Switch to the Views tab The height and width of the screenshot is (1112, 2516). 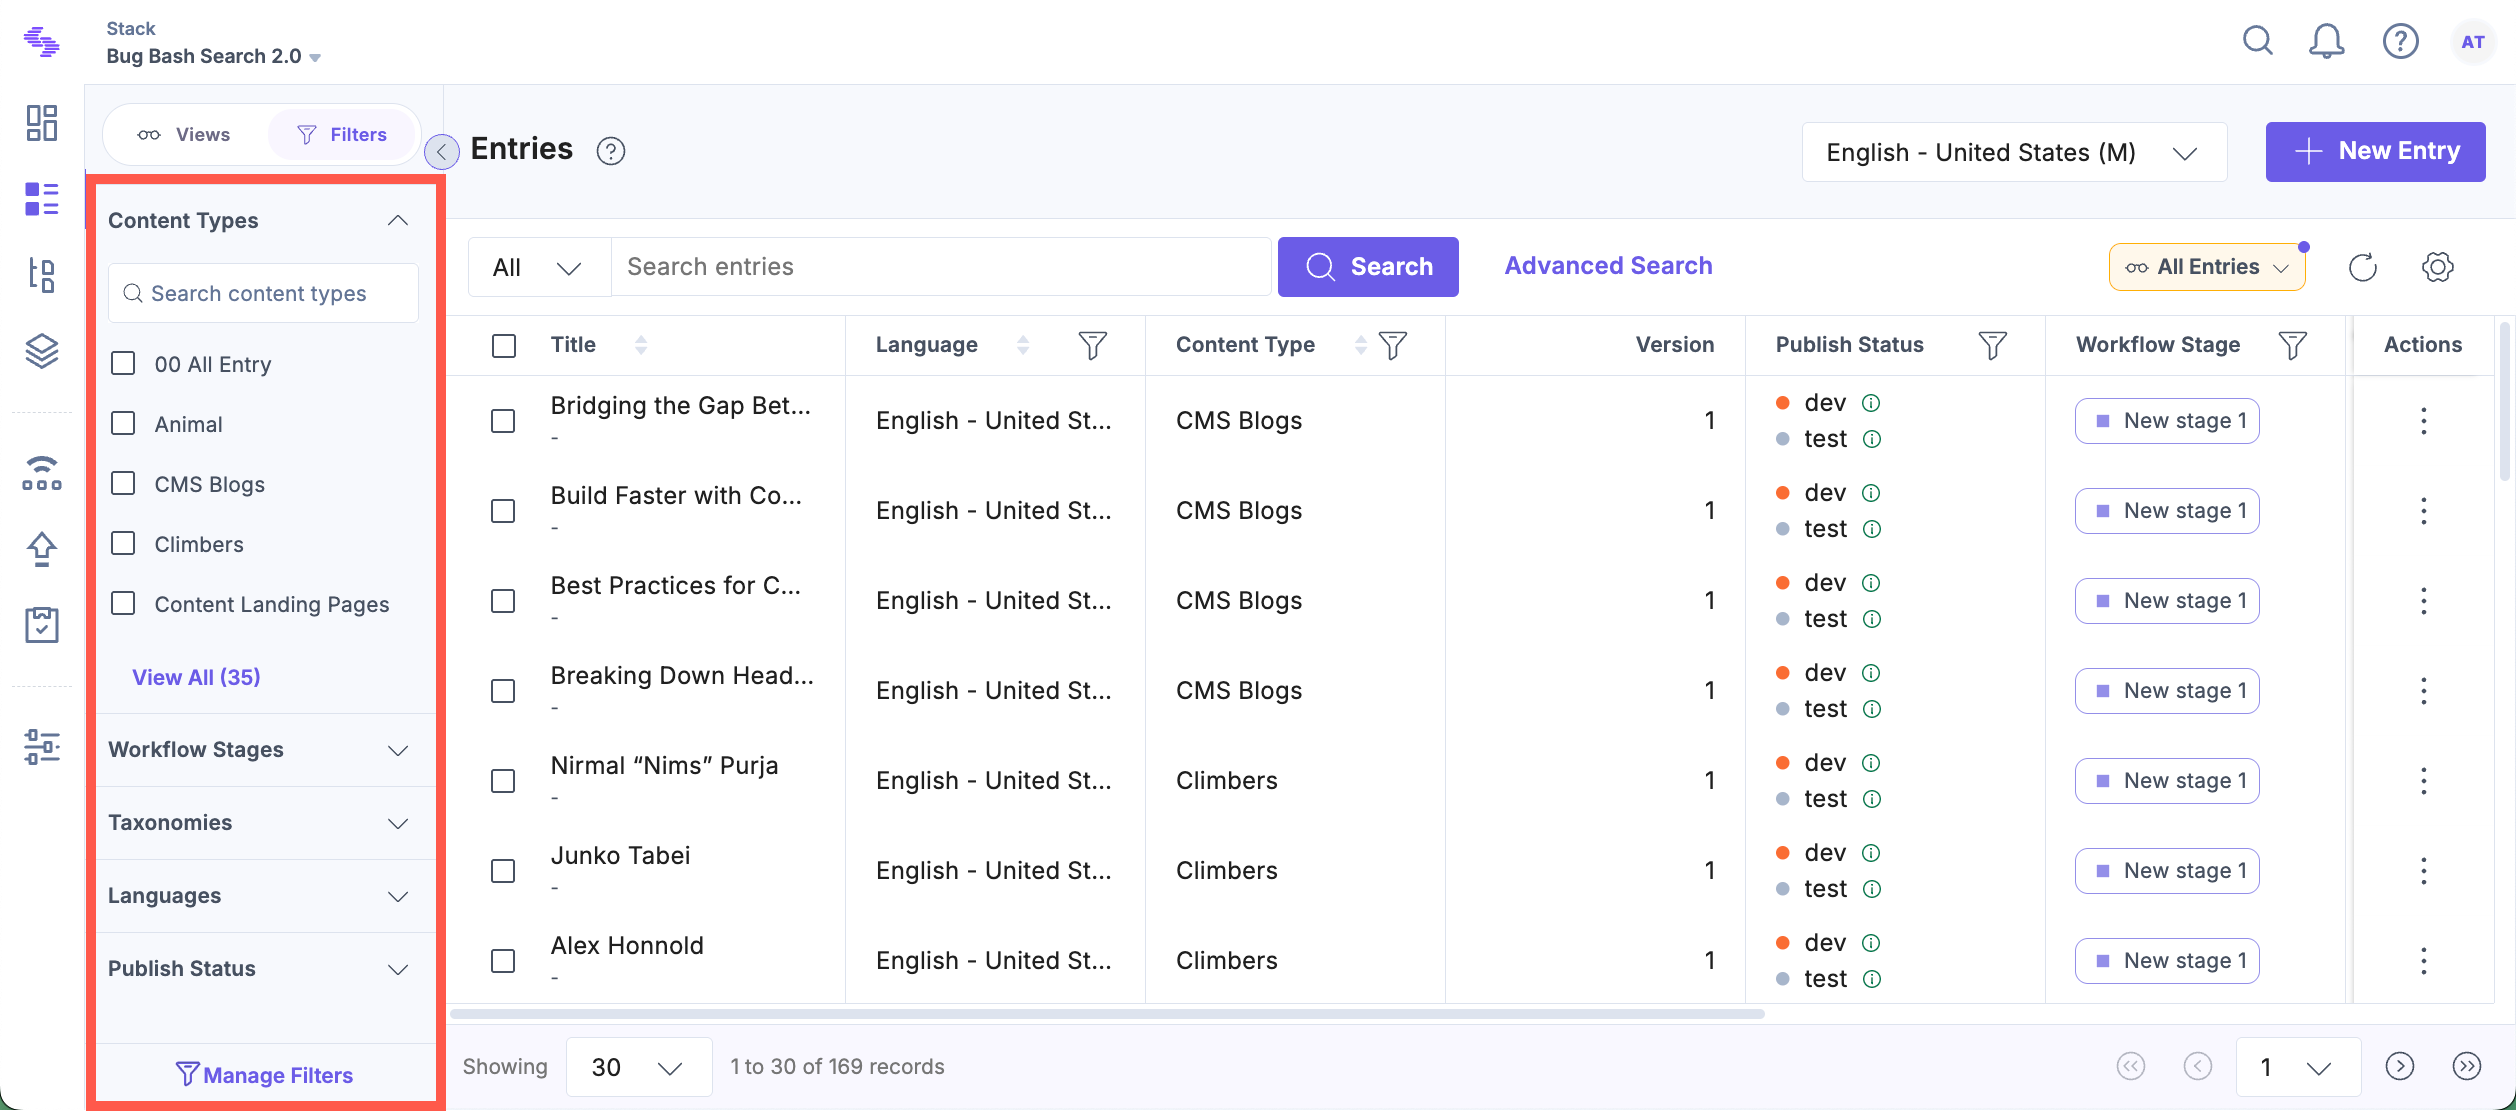click(x=184, y=135)
